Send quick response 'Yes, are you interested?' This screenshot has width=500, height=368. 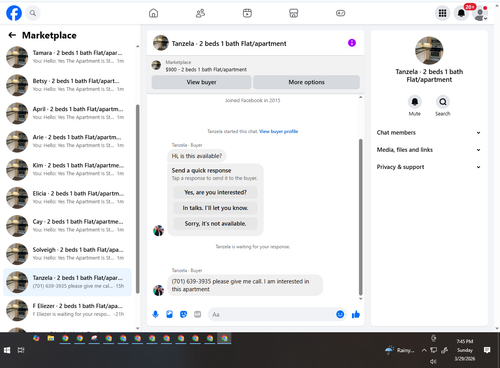(x=215, y=192)
